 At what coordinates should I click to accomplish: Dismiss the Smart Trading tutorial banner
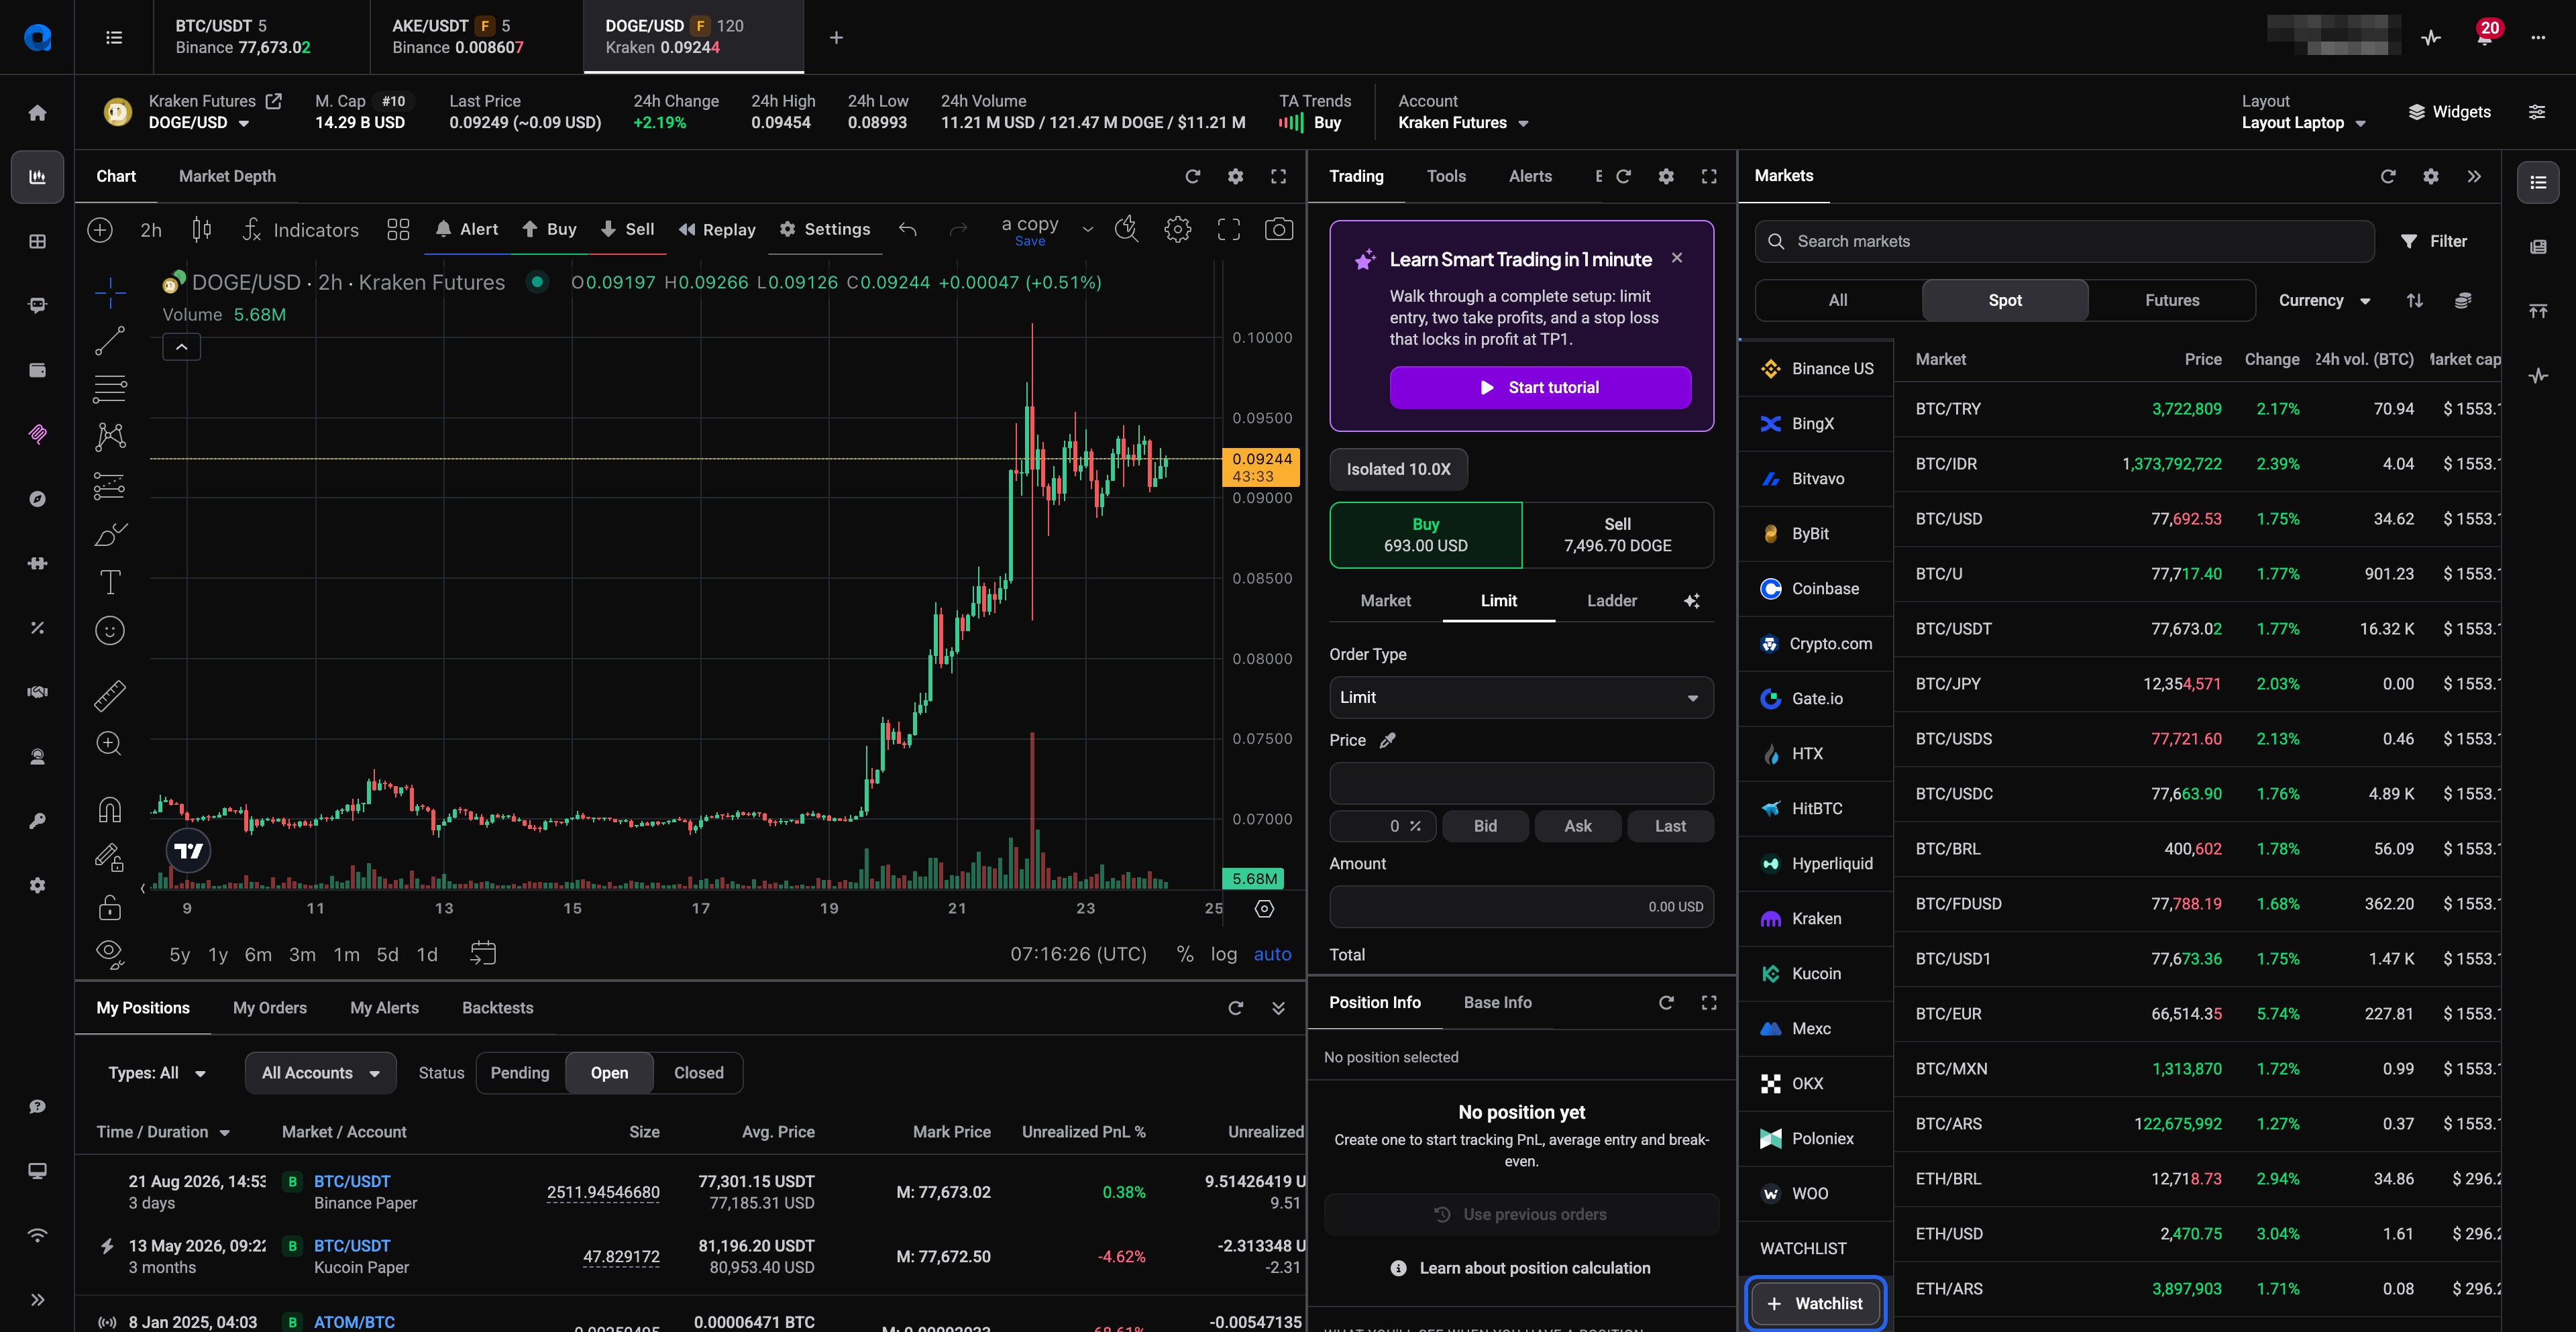coord(1677,258)
